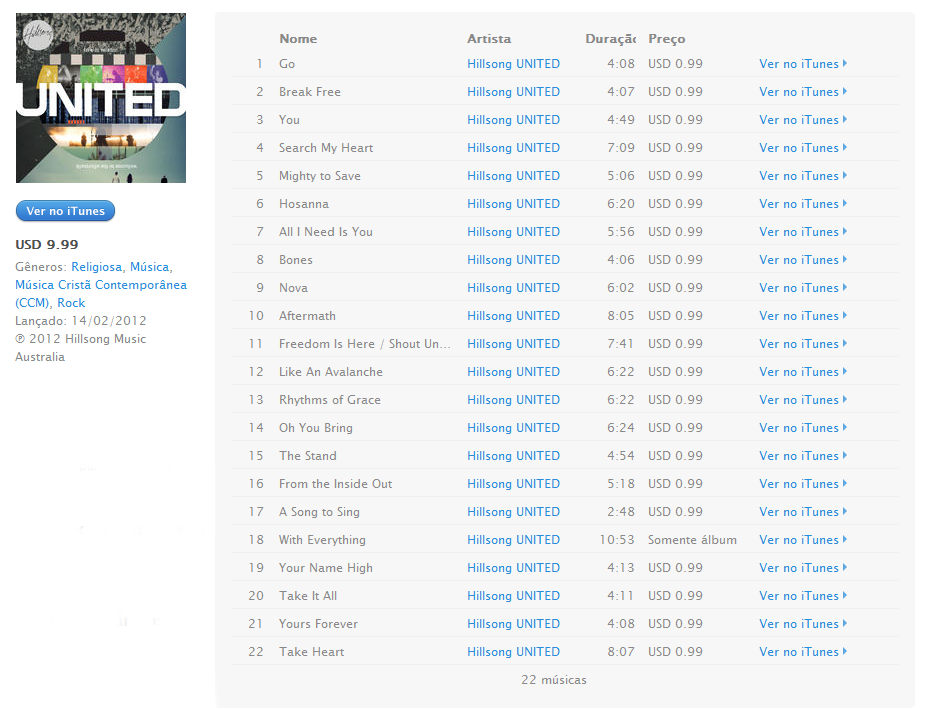Click Ver no iTunes for Your Name High
Screen dimensions: 931x709
click(803, 568)
